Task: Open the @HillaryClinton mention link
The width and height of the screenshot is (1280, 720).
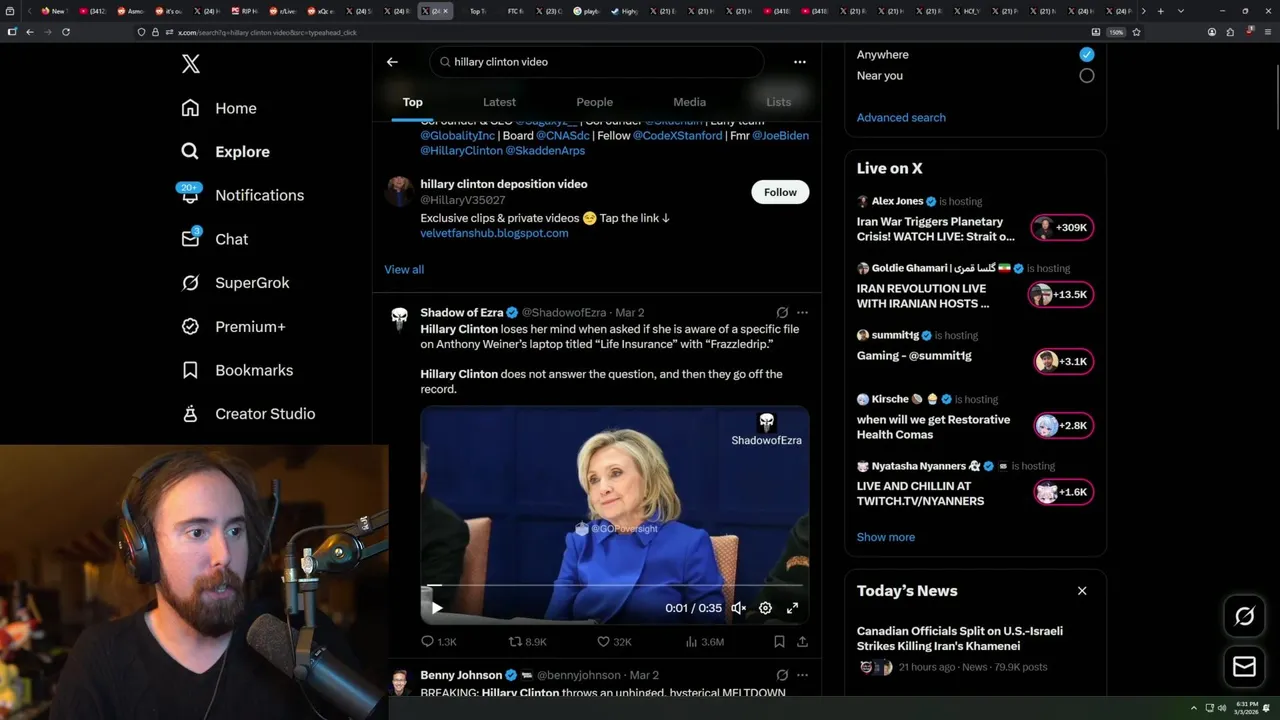Action: click(461, 151)
